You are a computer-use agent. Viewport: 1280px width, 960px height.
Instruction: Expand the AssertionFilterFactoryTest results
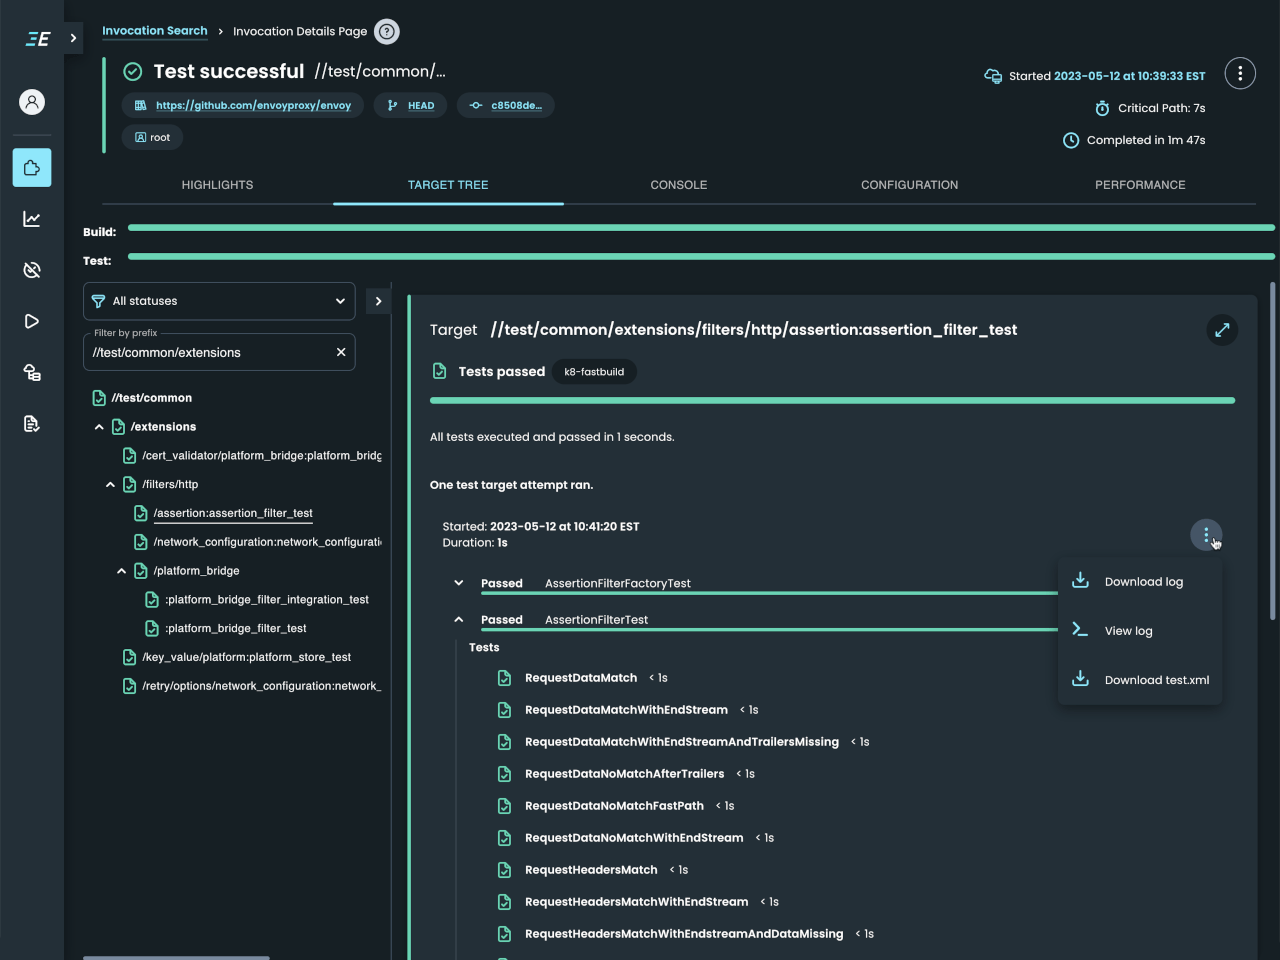pos(458,582)
